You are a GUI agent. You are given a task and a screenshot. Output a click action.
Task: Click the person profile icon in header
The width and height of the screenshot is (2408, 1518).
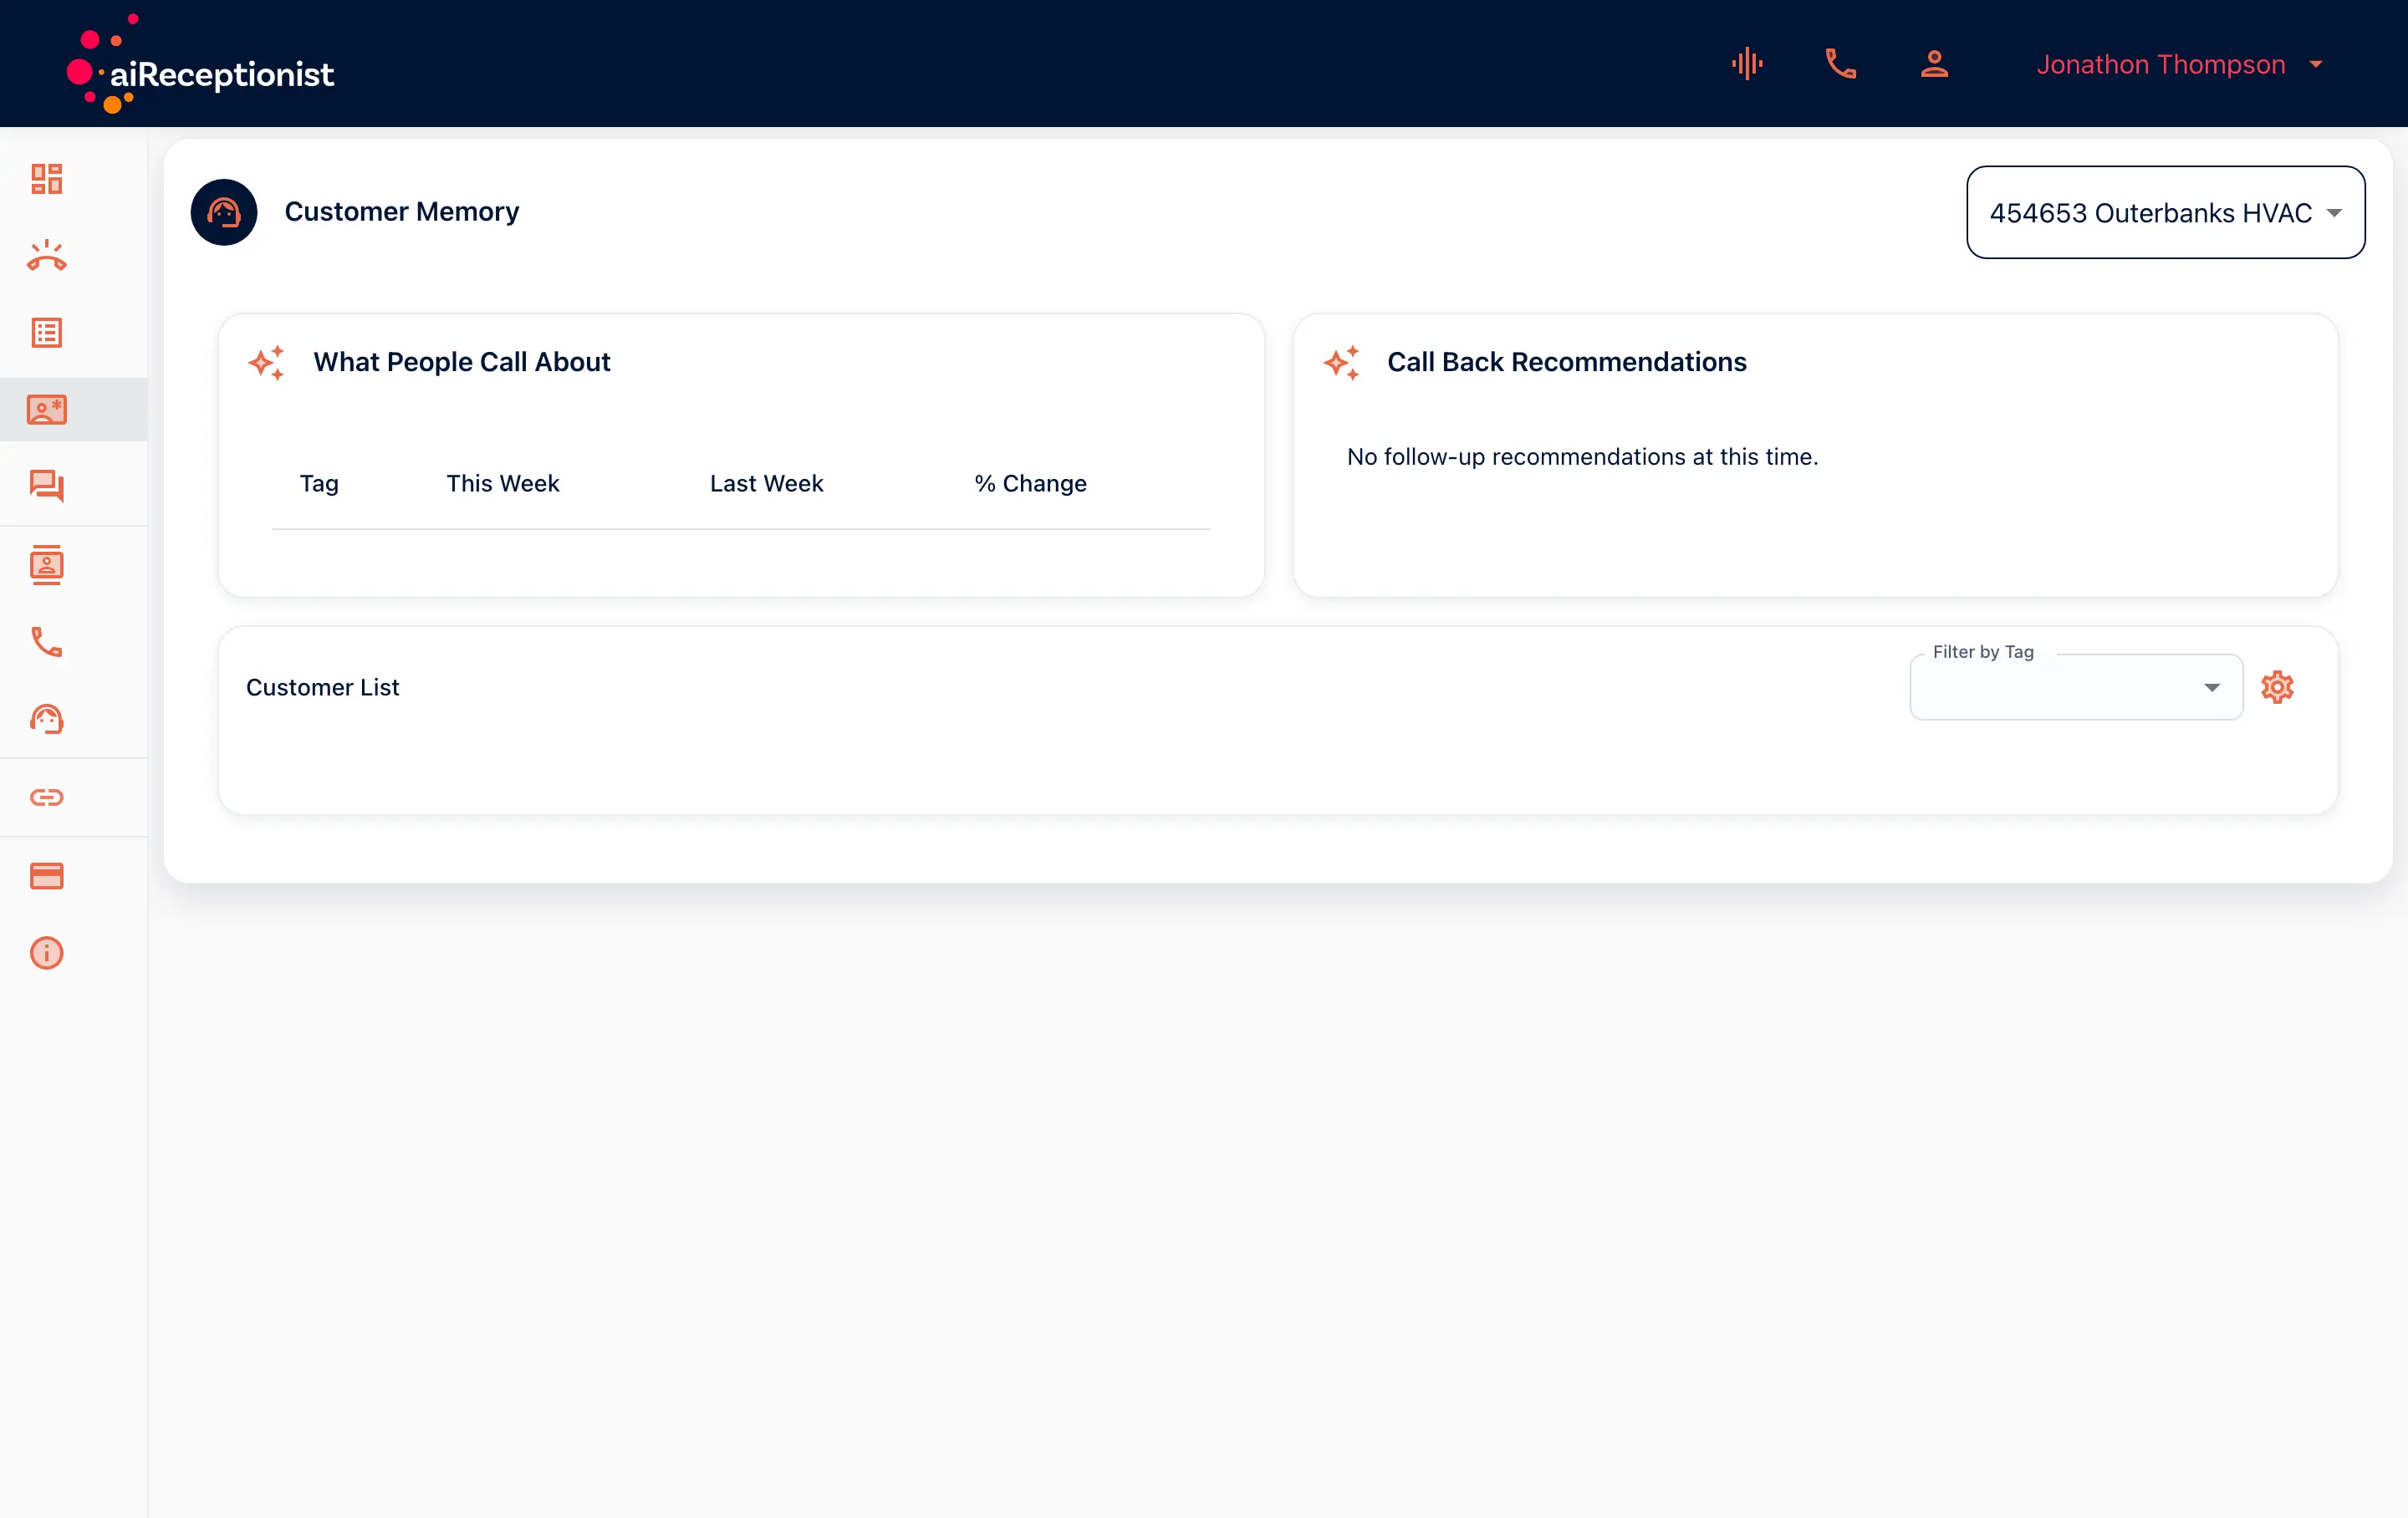tap(1934, 64)
